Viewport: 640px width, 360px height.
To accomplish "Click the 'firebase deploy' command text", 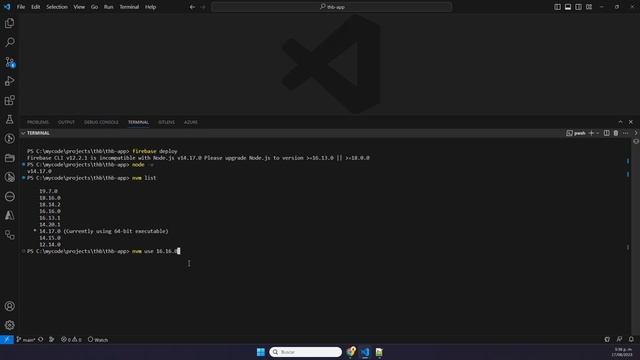I will click(x=155, y=151).
